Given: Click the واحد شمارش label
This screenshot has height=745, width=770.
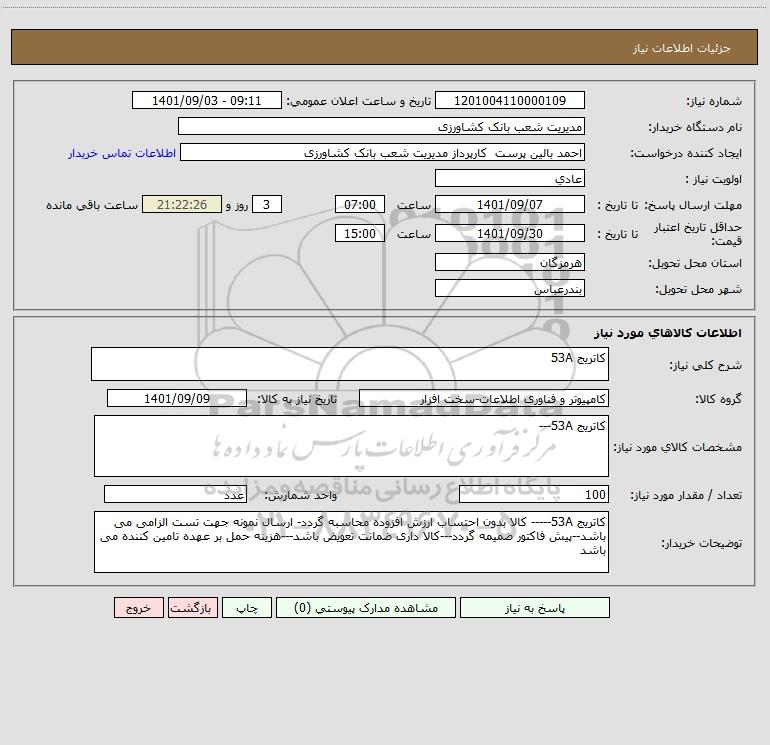Looking at the screenshot, I should (301, 496).
